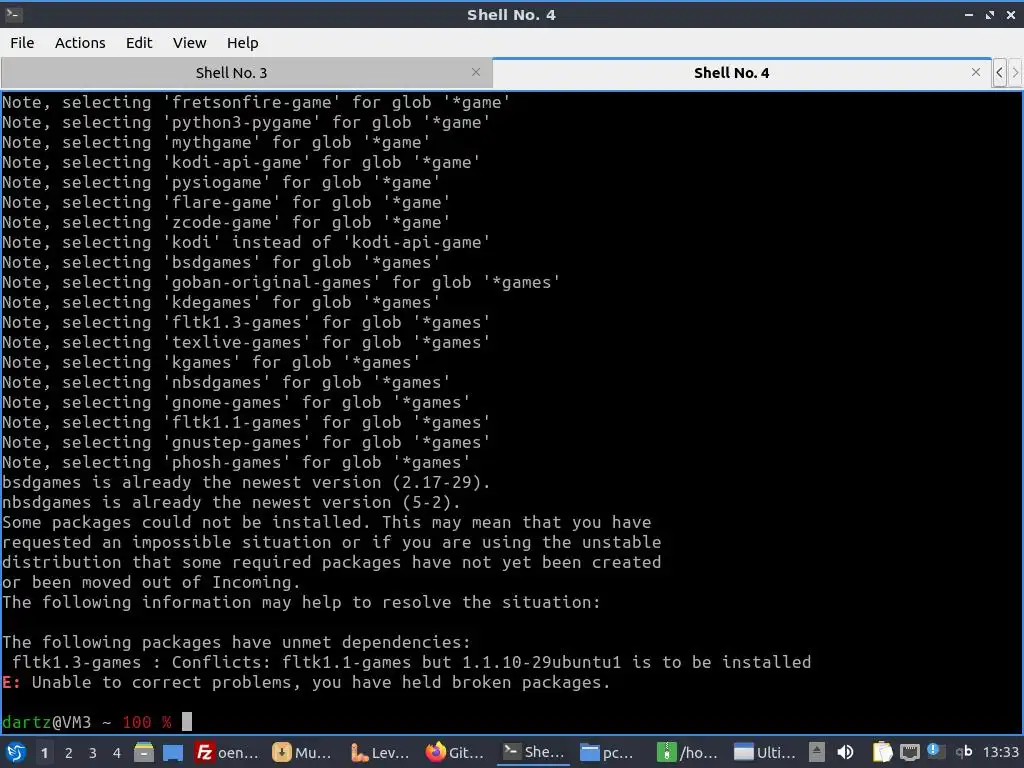Viewport: 1024px width, 768px height.
Task: Click the 'gnustep-games' note line
Action: click(246, 442)
